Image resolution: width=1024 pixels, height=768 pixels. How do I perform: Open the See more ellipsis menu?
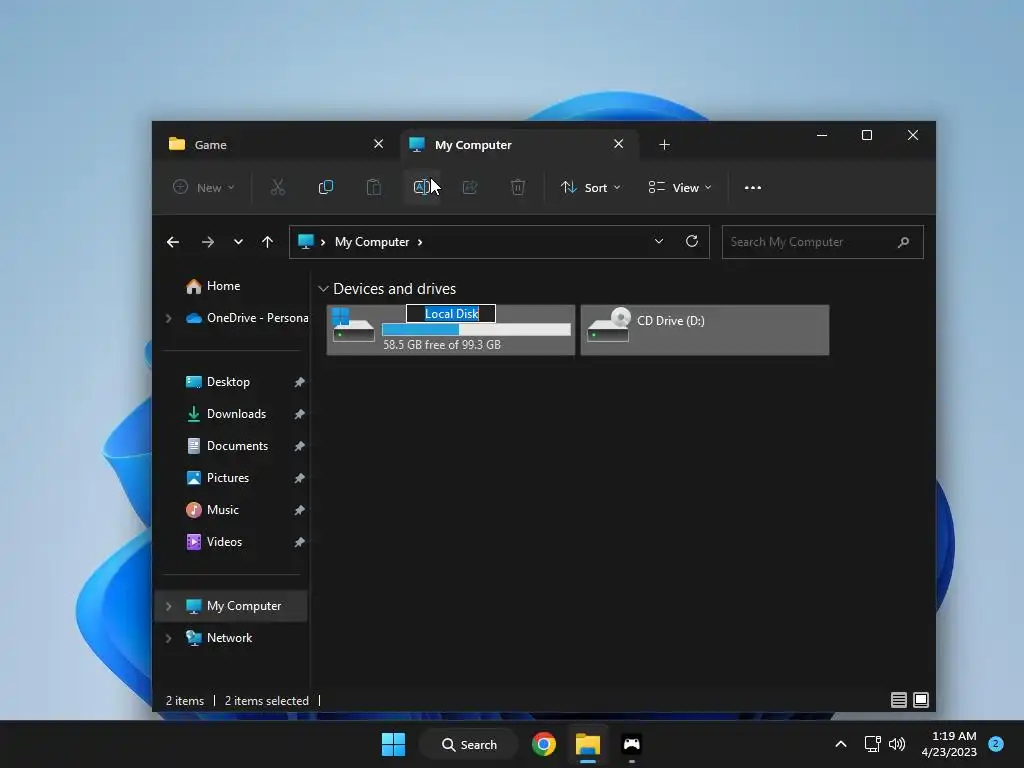pos(753,187)
